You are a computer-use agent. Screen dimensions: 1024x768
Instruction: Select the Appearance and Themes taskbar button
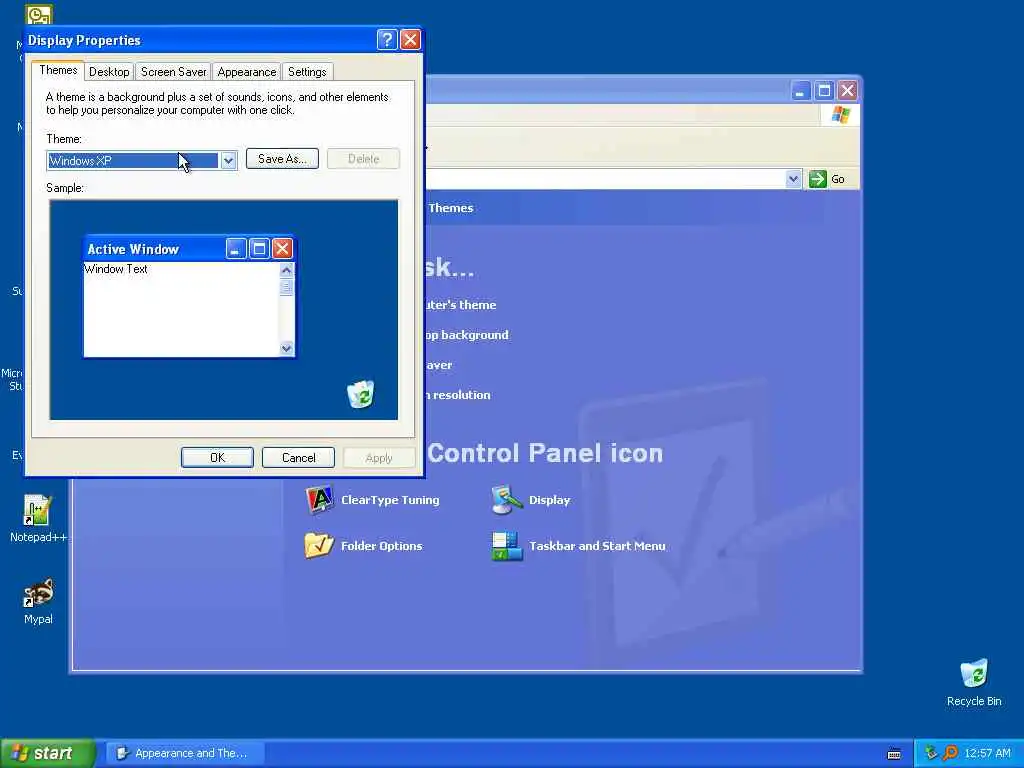point(184,753)
